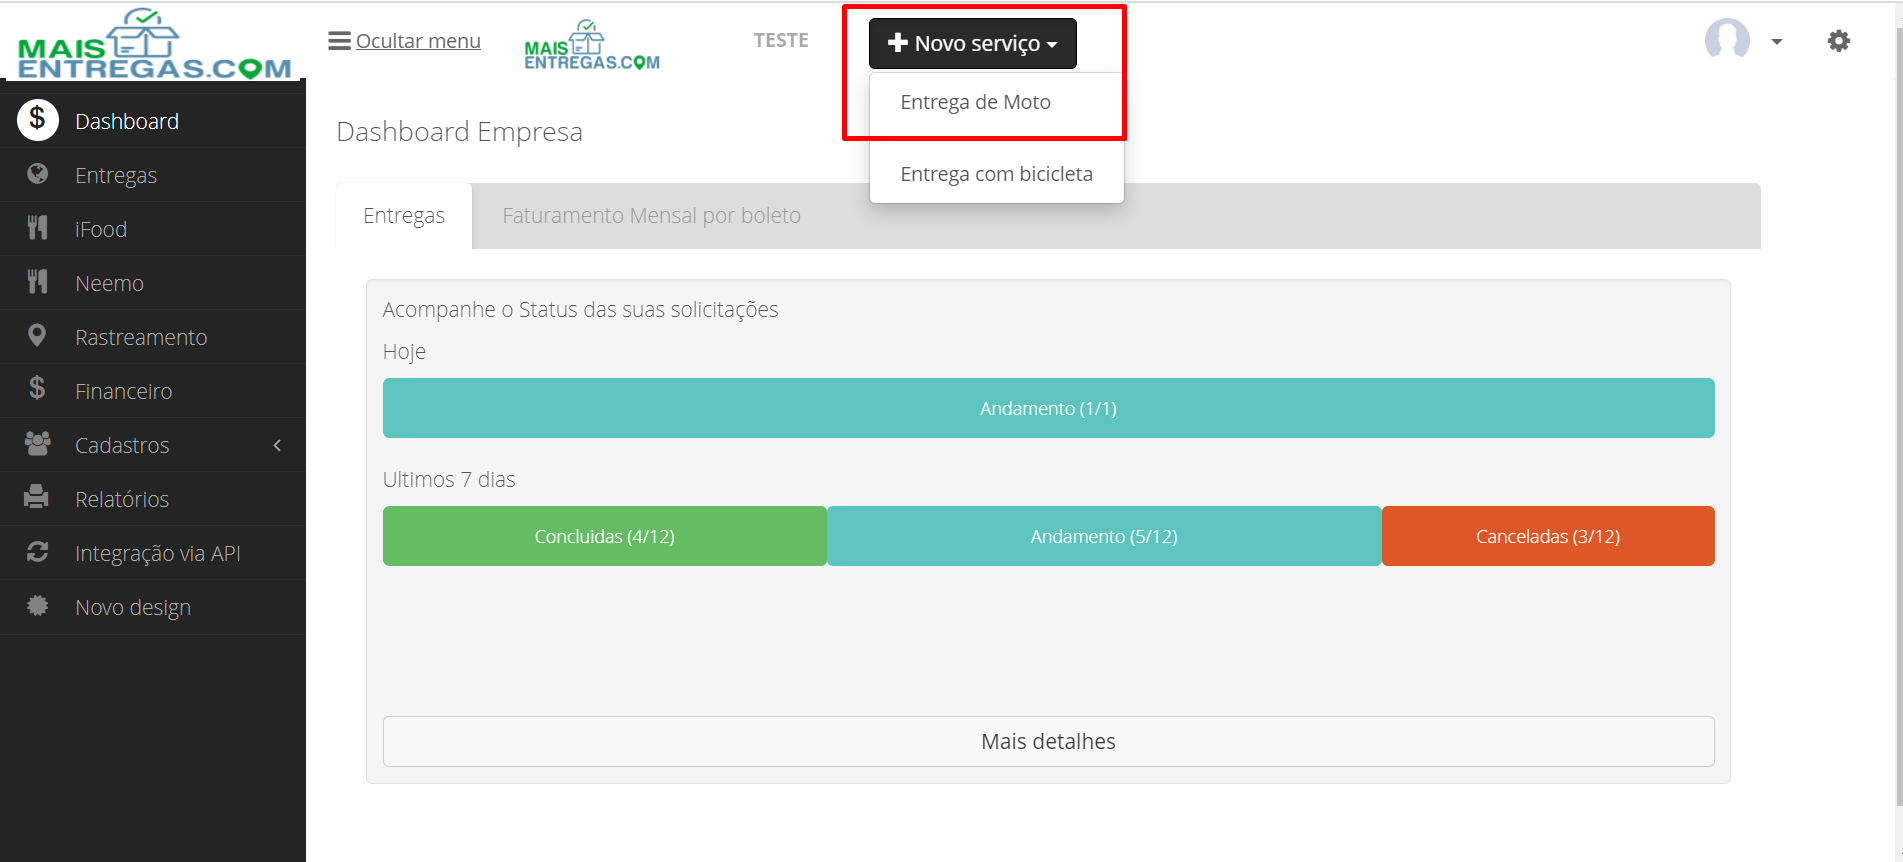The height and width of the screenshot is (862, 1903).
Task: Click the badge icon beside Novo design
Action: tap(38, 606)
